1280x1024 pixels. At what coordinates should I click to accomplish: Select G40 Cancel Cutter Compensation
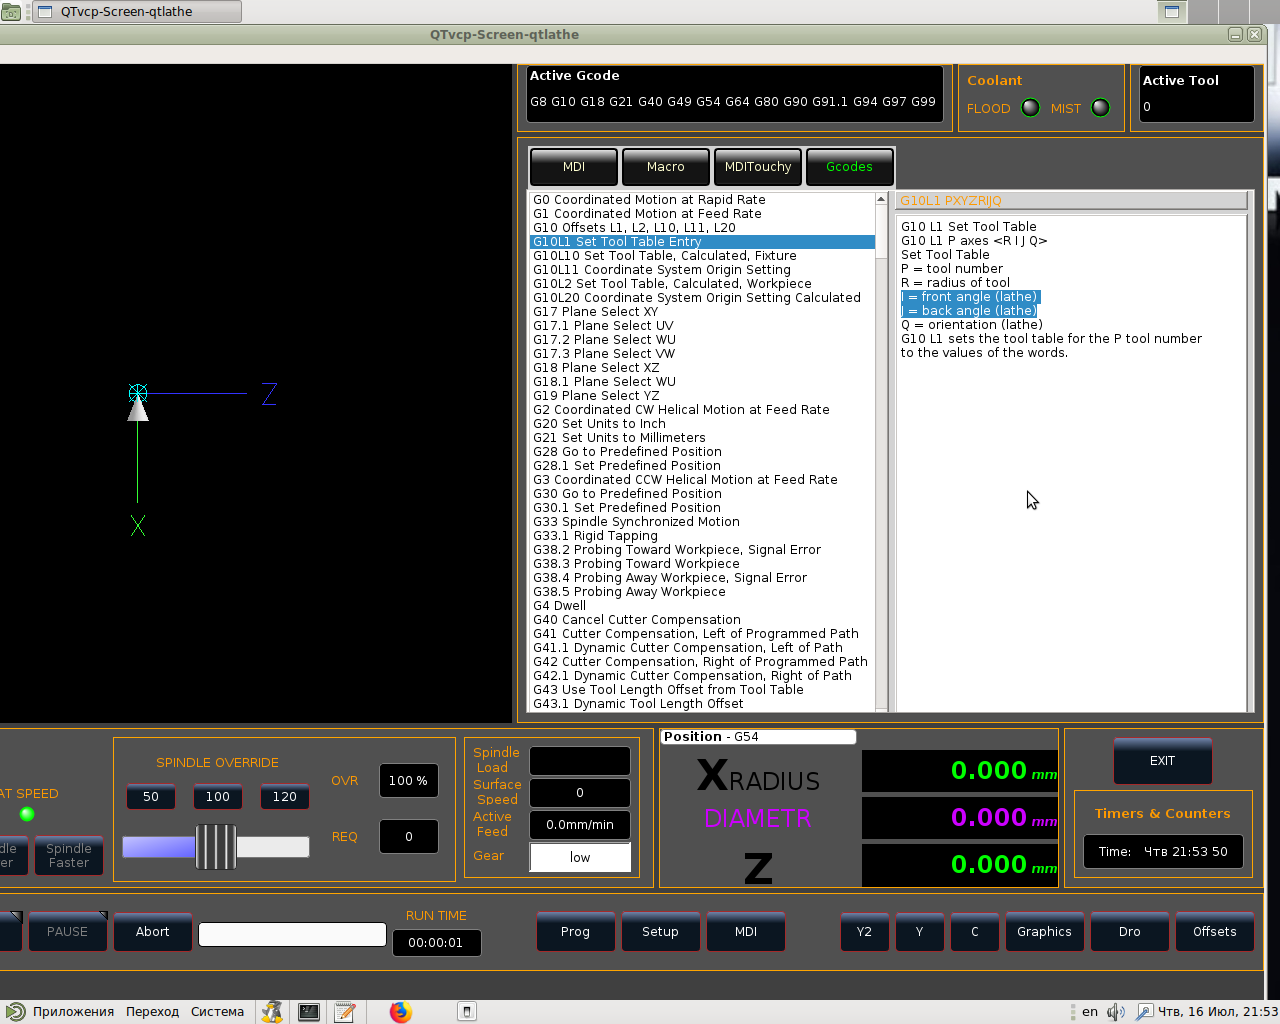click(702, 620)
